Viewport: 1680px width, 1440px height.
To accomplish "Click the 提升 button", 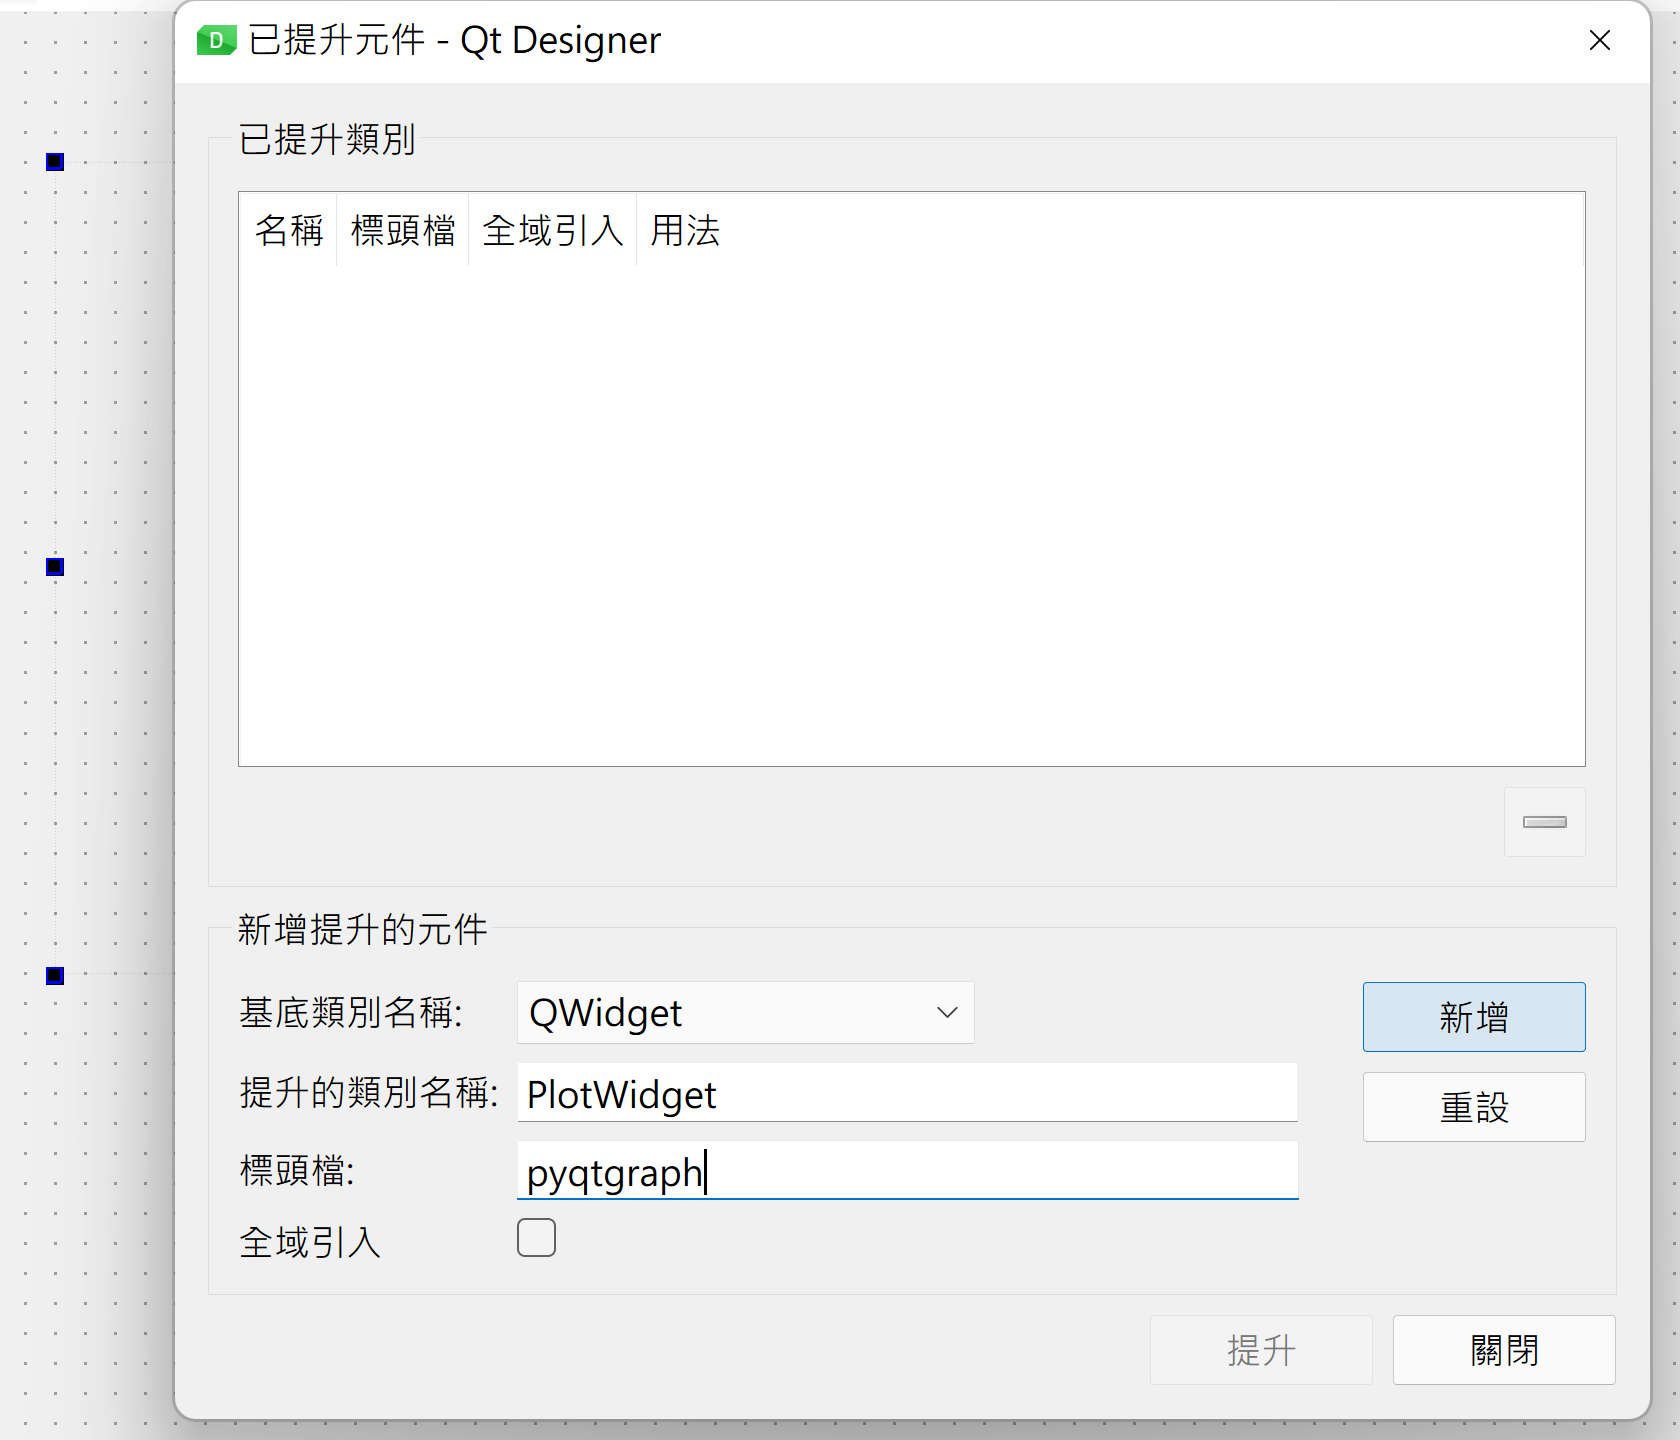I will [1260, 1350].
